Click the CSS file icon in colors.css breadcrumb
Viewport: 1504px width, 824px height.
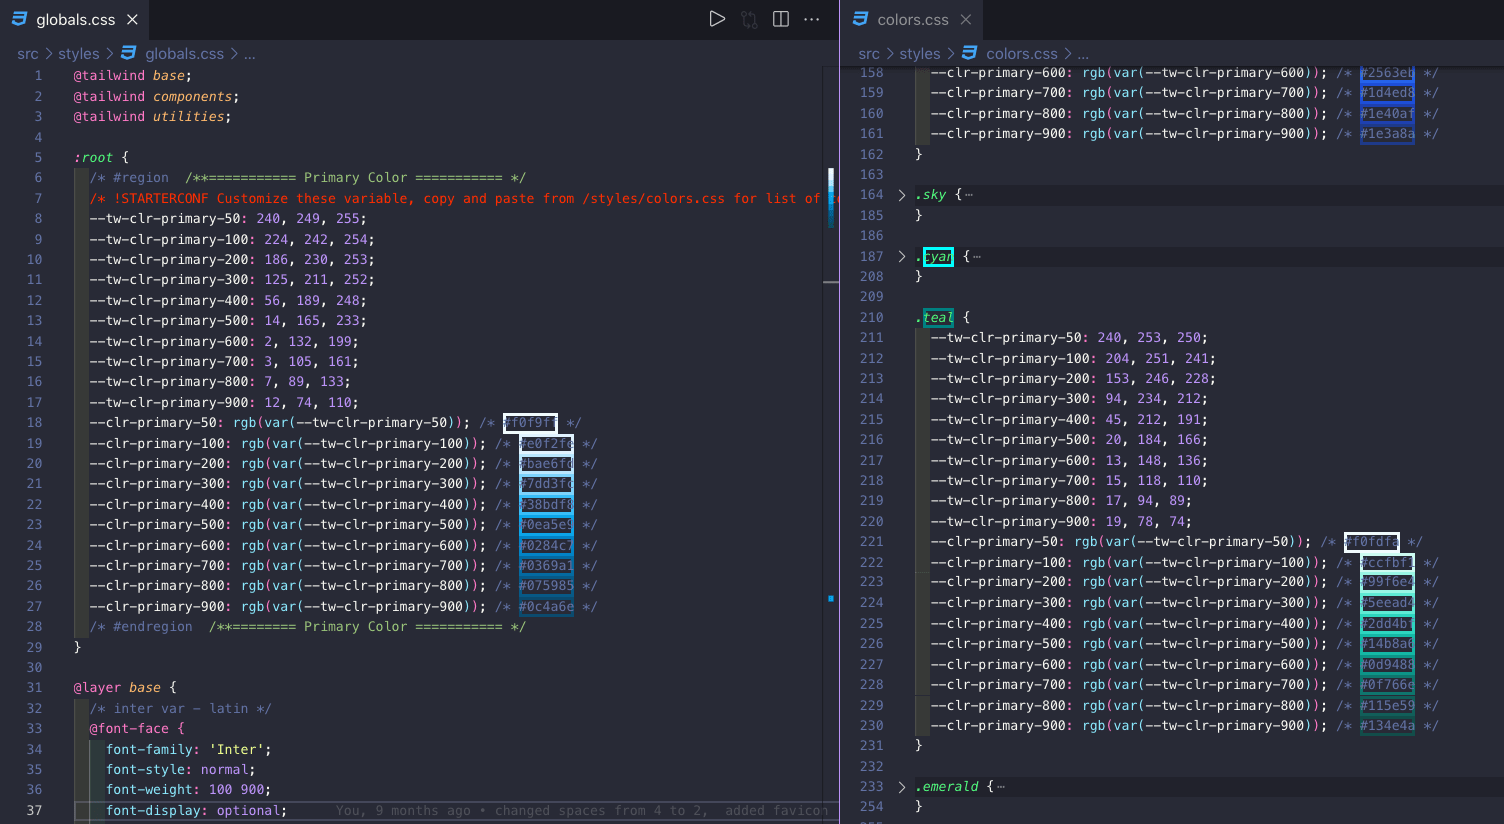click(x=969, y=53)
